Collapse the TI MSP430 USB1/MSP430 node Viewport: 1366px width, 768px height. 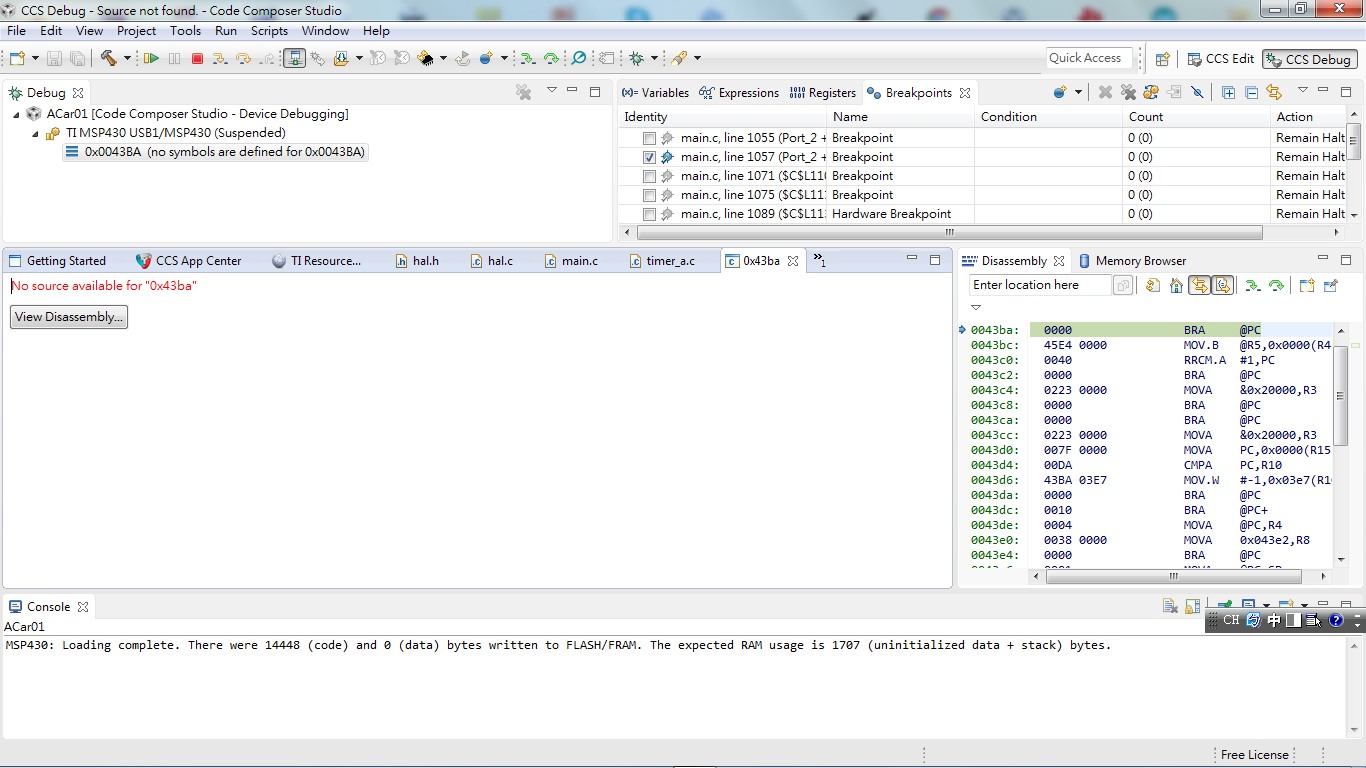(x=36, y=133)
